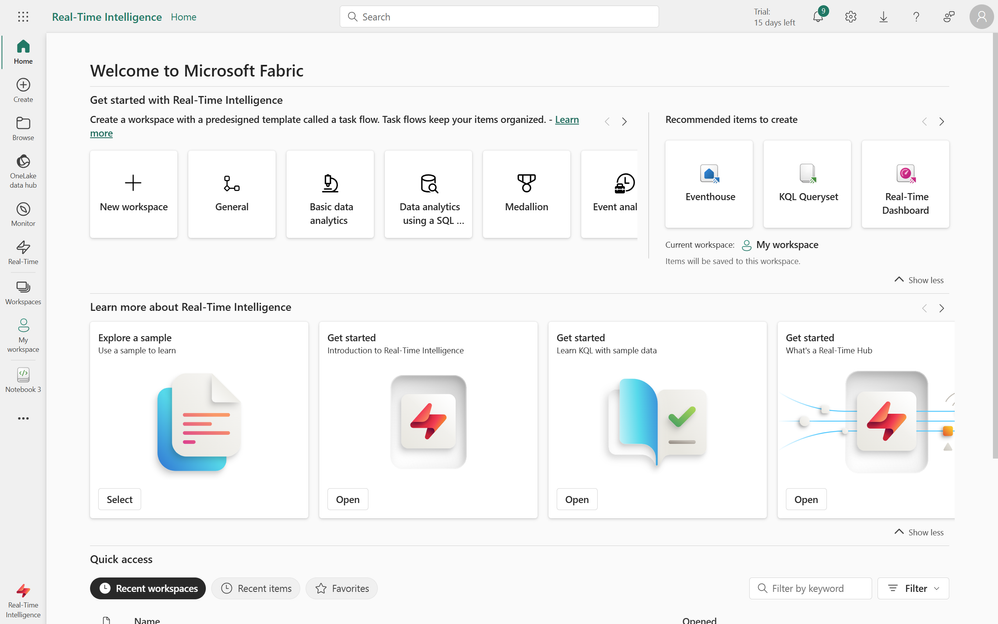Open the Explore a sample thumbnail
This screenshot has height=624, width=998.
(x=199, y=422)
